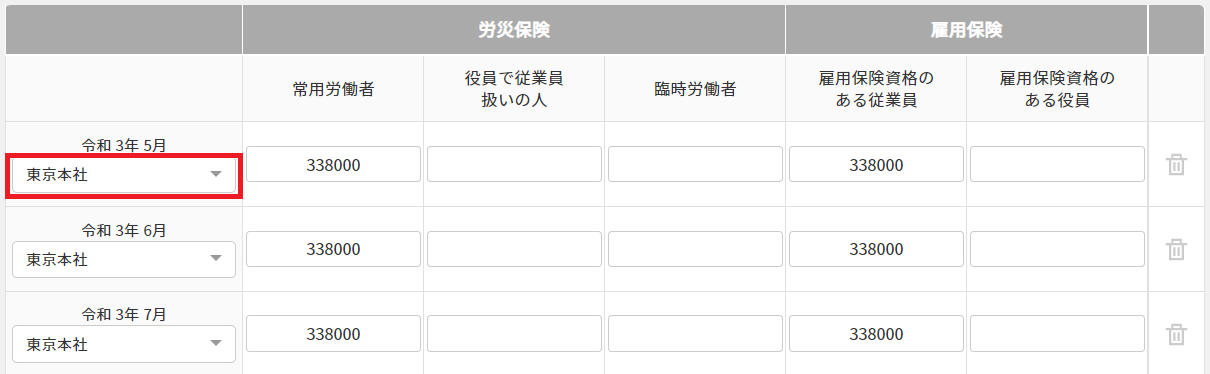Click 雇用保険資格のある従業員 value in 7月 row

point(876,333)
